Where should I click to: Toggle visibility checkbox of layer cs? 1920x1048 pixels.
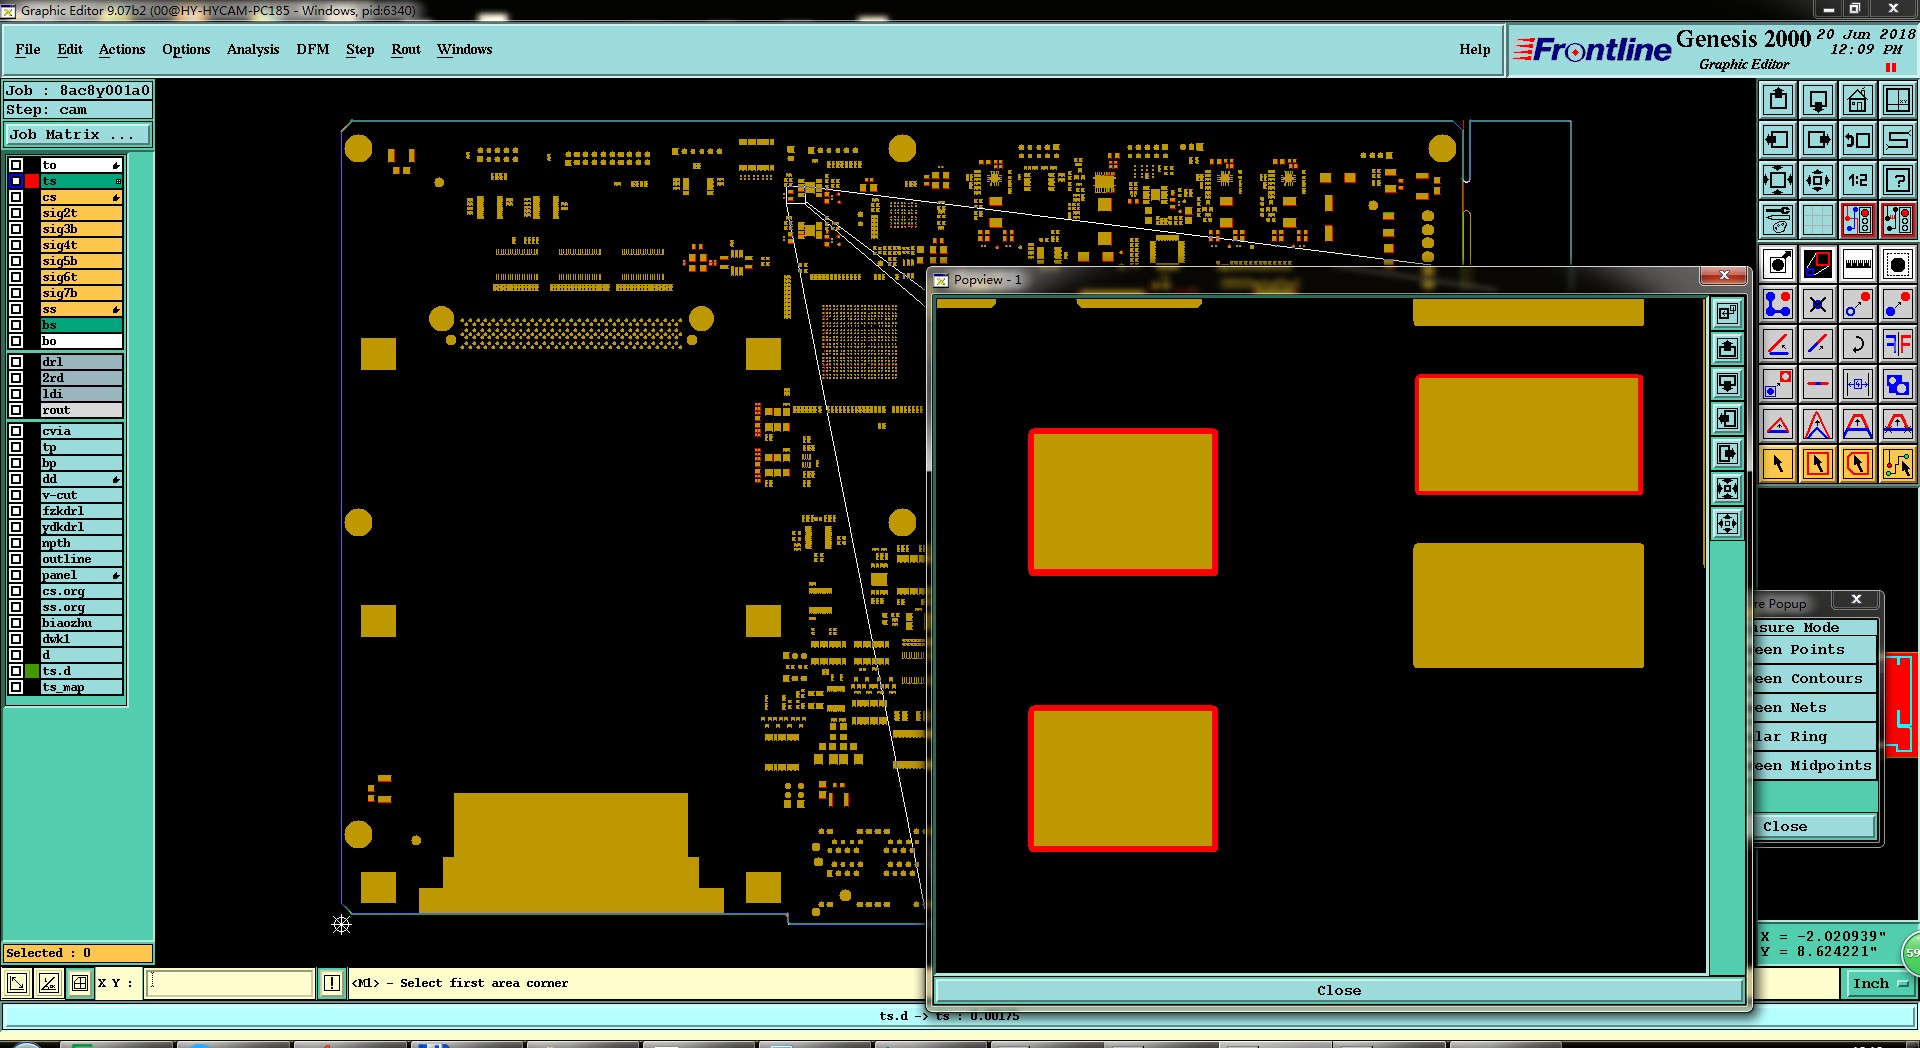(16, 197)
